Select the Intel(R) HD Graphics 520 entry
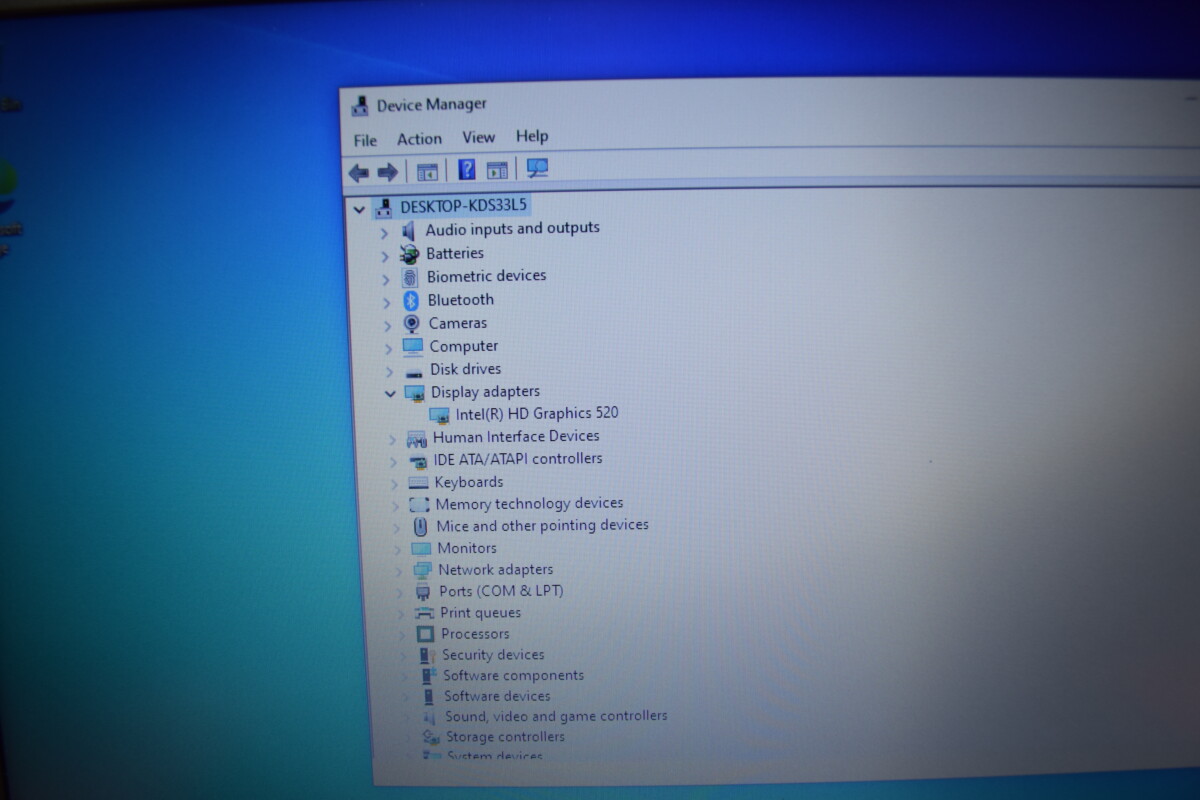The height and width of the screenshot is (800, 1200). pos(537,413)
